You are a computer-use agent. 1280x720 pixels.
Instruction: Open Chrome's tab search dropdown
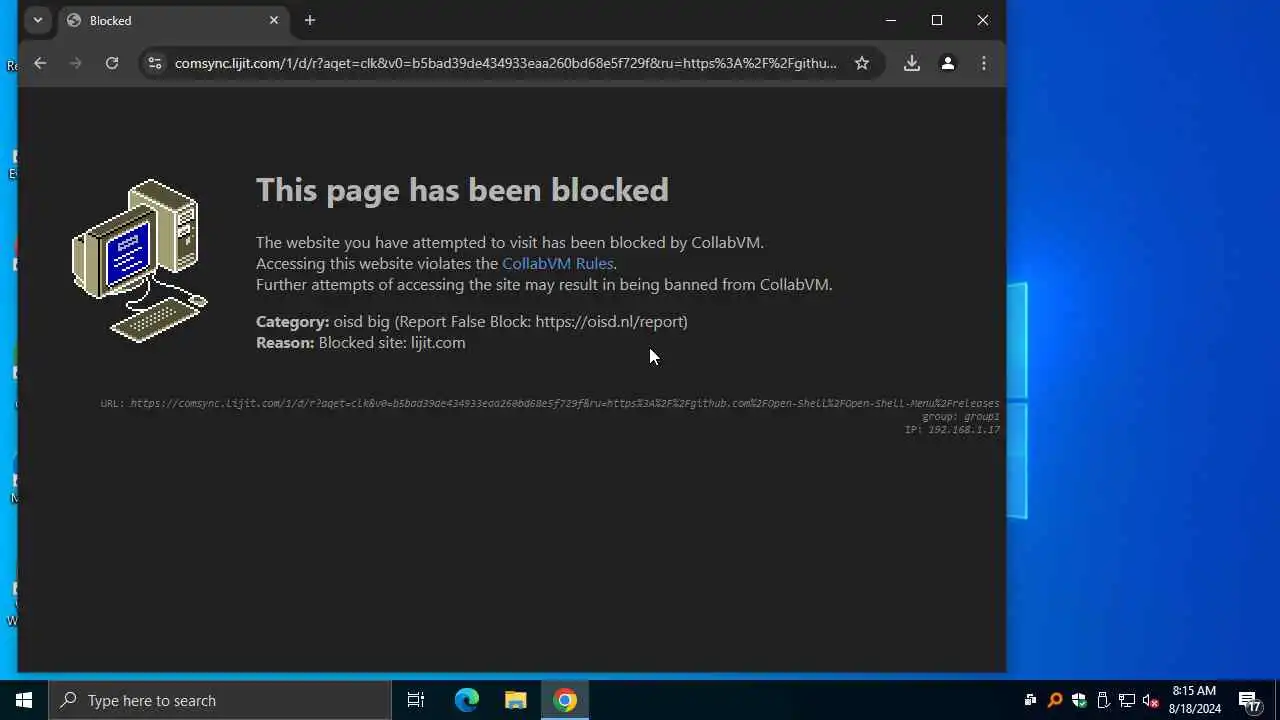coord(38,20)
